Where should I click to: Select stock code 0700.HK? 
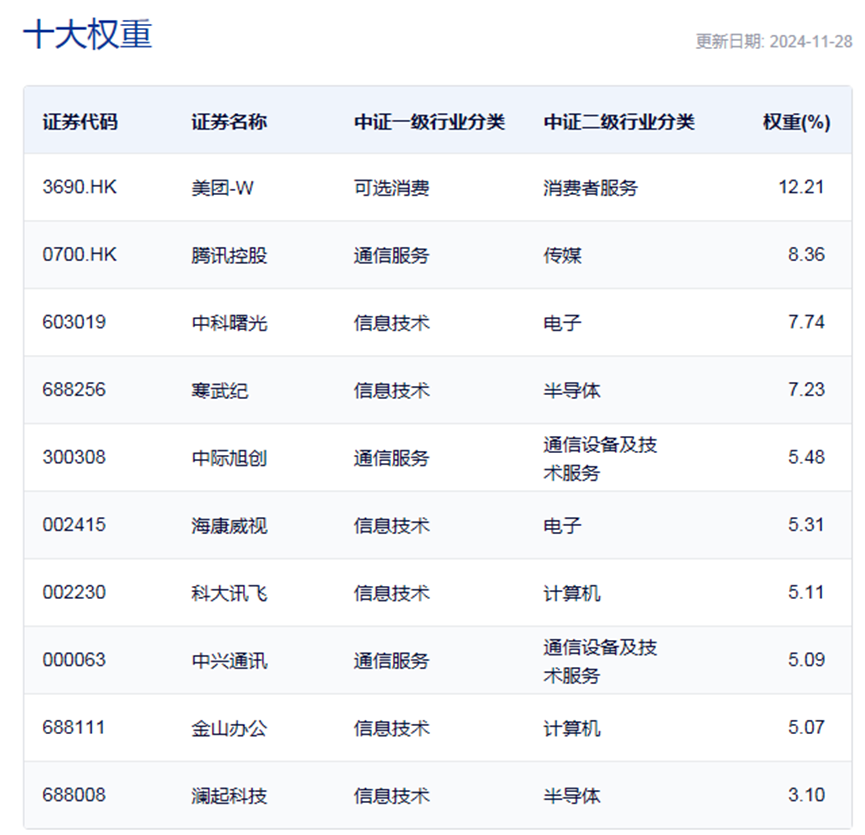click(79, 255)
